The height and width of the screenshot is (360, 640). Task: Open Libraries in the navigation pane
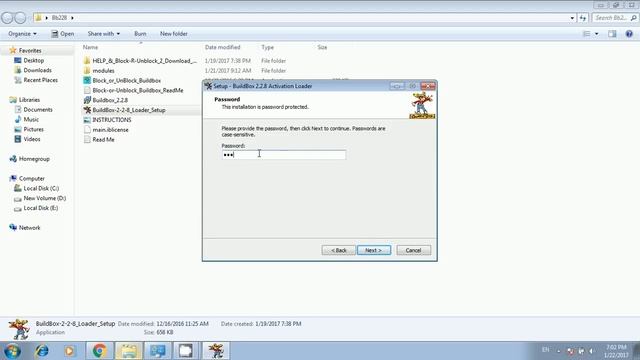[24, 100]
